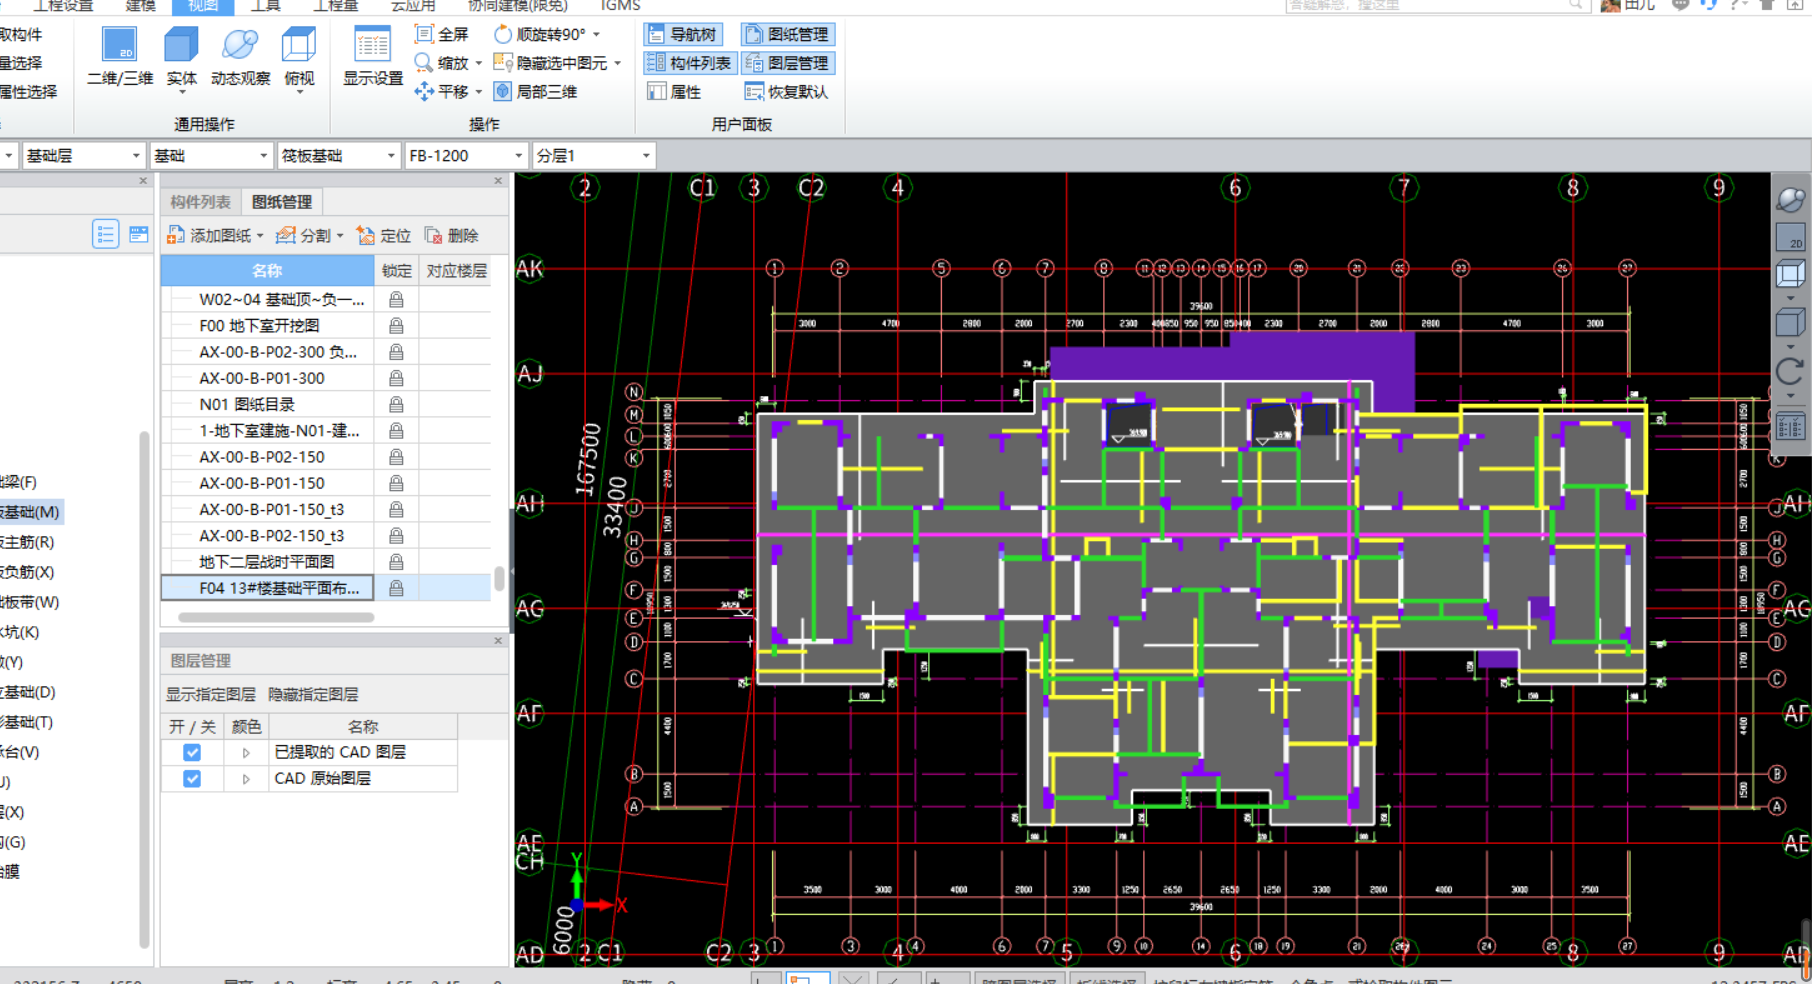Switch to the 图纸管理 tab
Image resolution: width=1812 pixels, height=984 pixels.
(282, 202)
